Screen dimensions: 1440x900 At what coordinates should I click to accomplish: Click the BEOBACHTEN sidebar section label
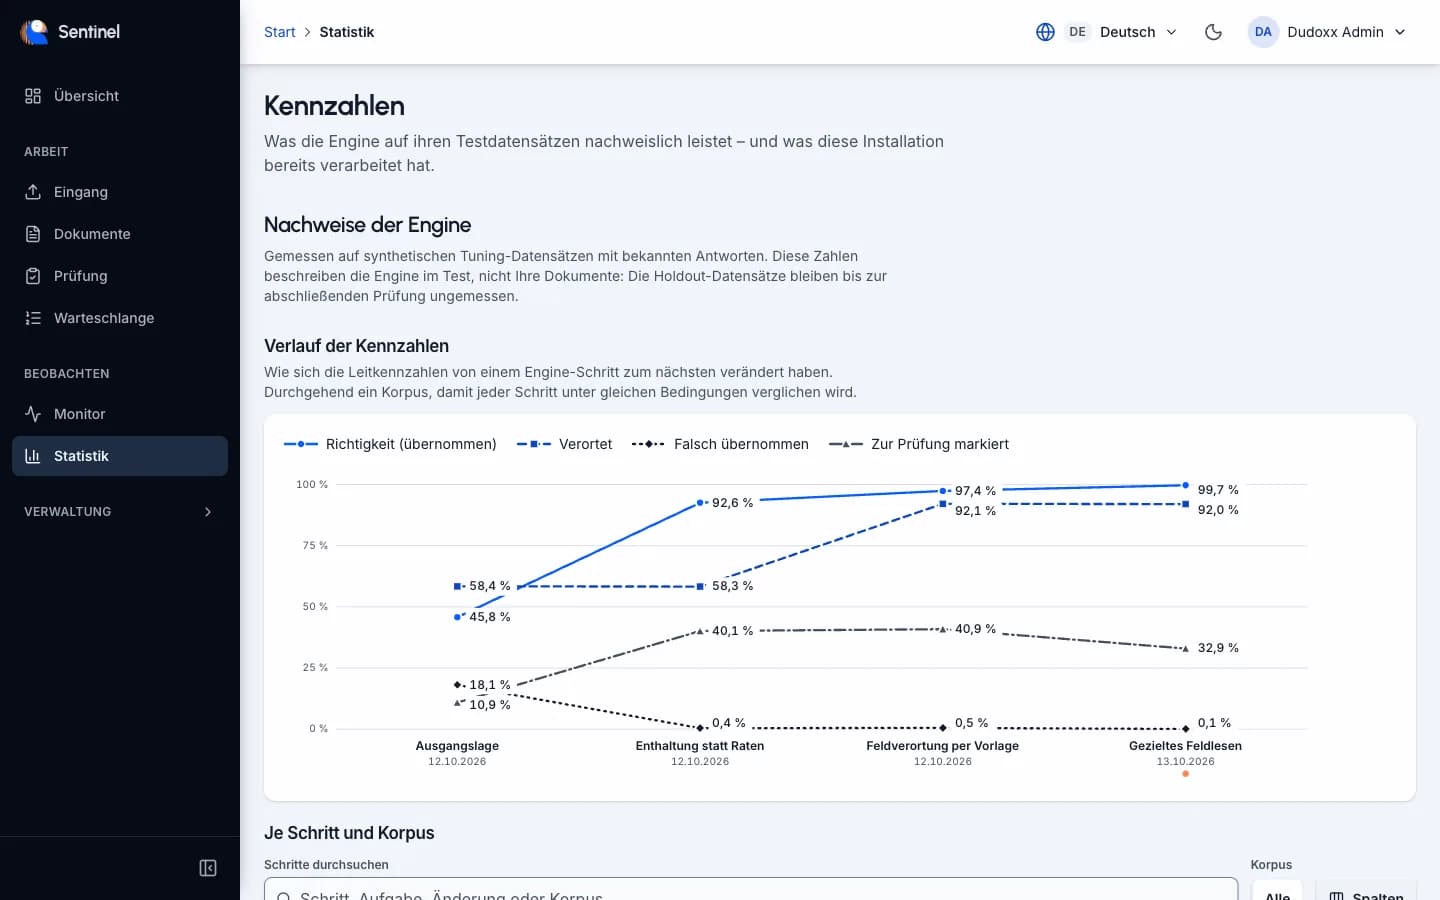67,374
